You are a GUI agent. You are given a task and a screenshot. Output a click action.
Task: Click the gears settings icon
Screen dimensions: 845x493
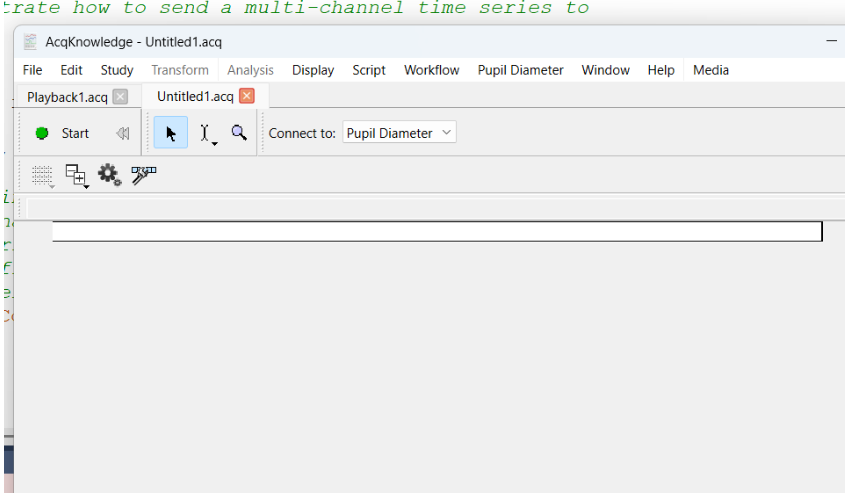pos(109,175)
